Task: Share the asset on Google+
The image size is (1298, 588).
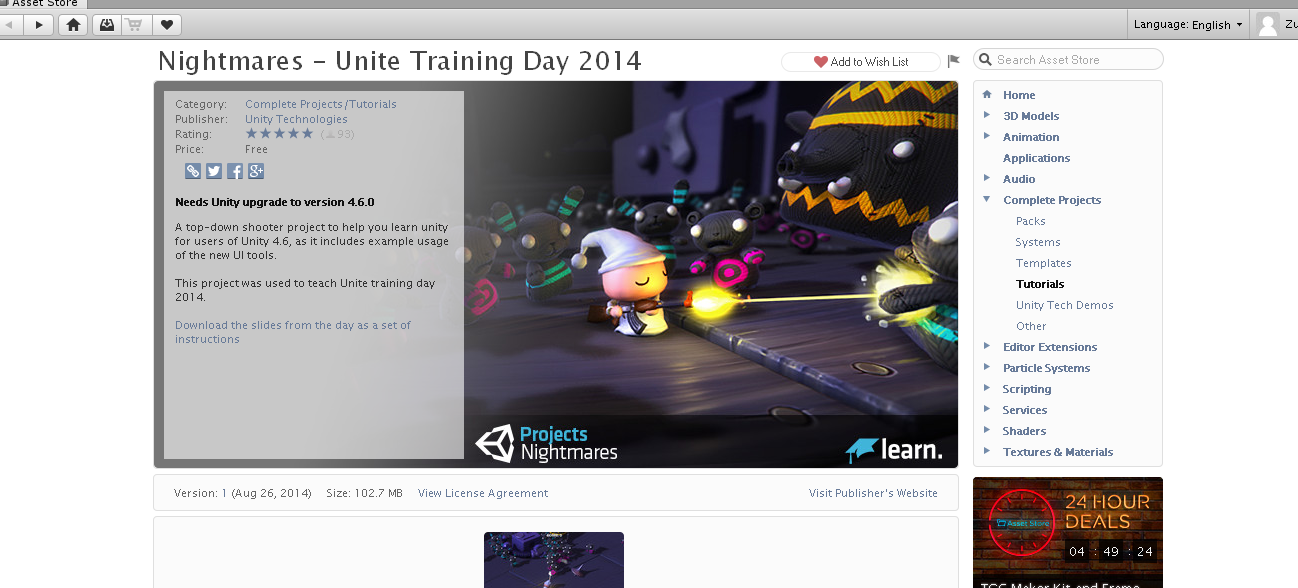Action: coord(255,170)
